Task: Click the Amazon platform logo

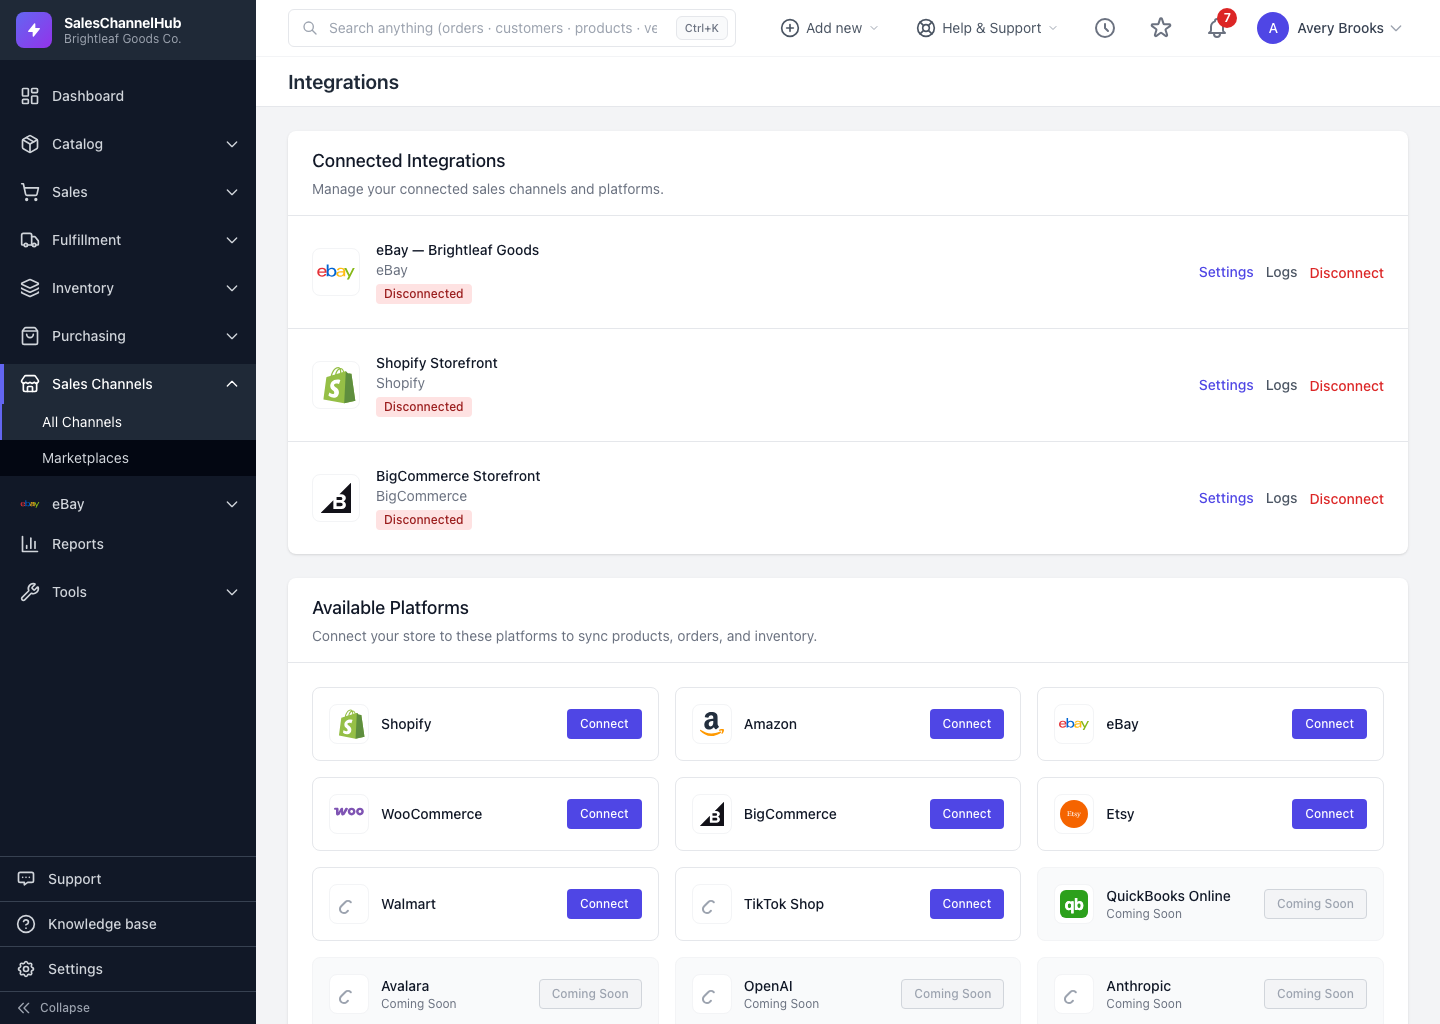Action: coord(712,724)
